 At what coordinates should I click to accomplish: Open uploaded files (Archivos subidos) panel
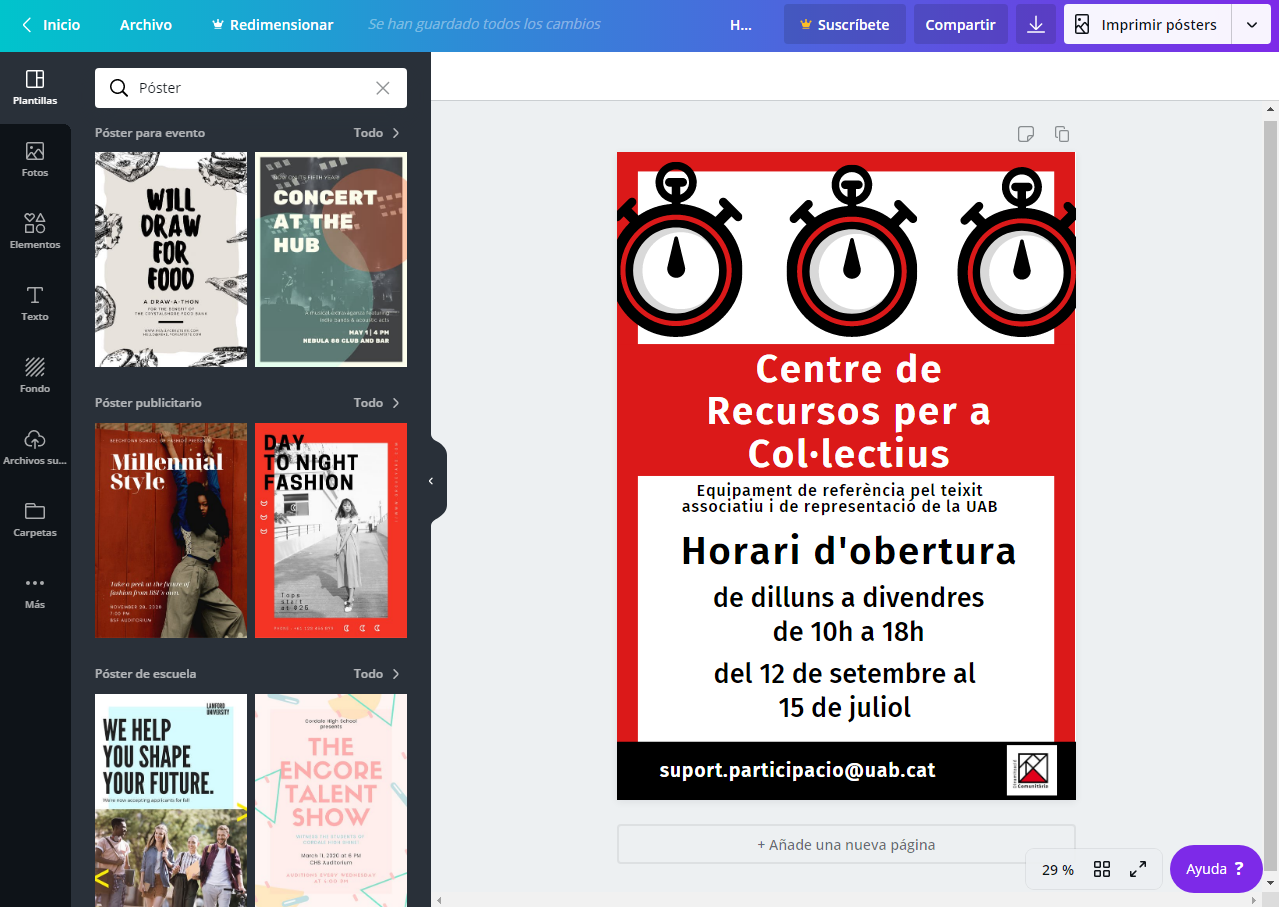click(35, 447)
